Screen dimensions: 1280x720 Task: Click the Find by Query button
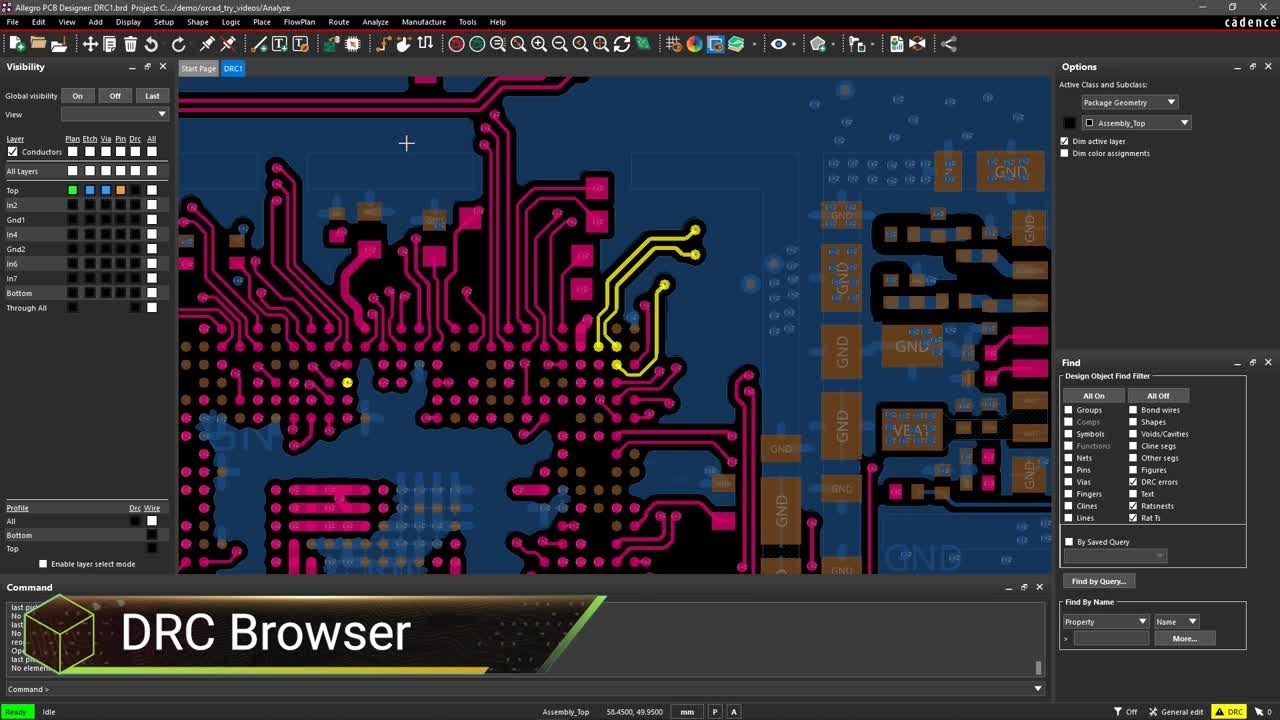pyautogui.click(x=1099, y=581)
